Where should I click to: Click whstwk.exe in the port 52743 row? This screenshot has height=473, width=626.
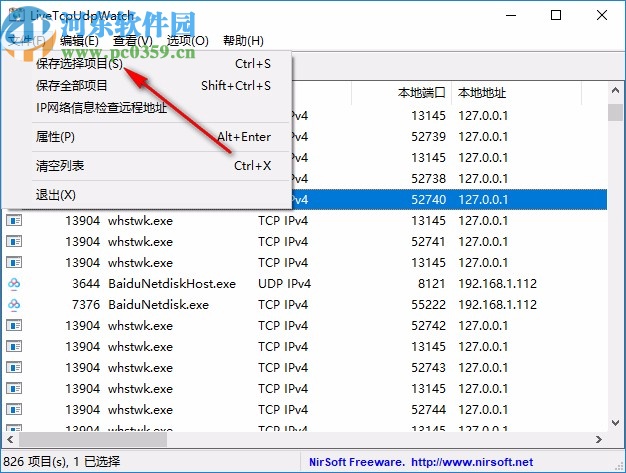(141, 368)
